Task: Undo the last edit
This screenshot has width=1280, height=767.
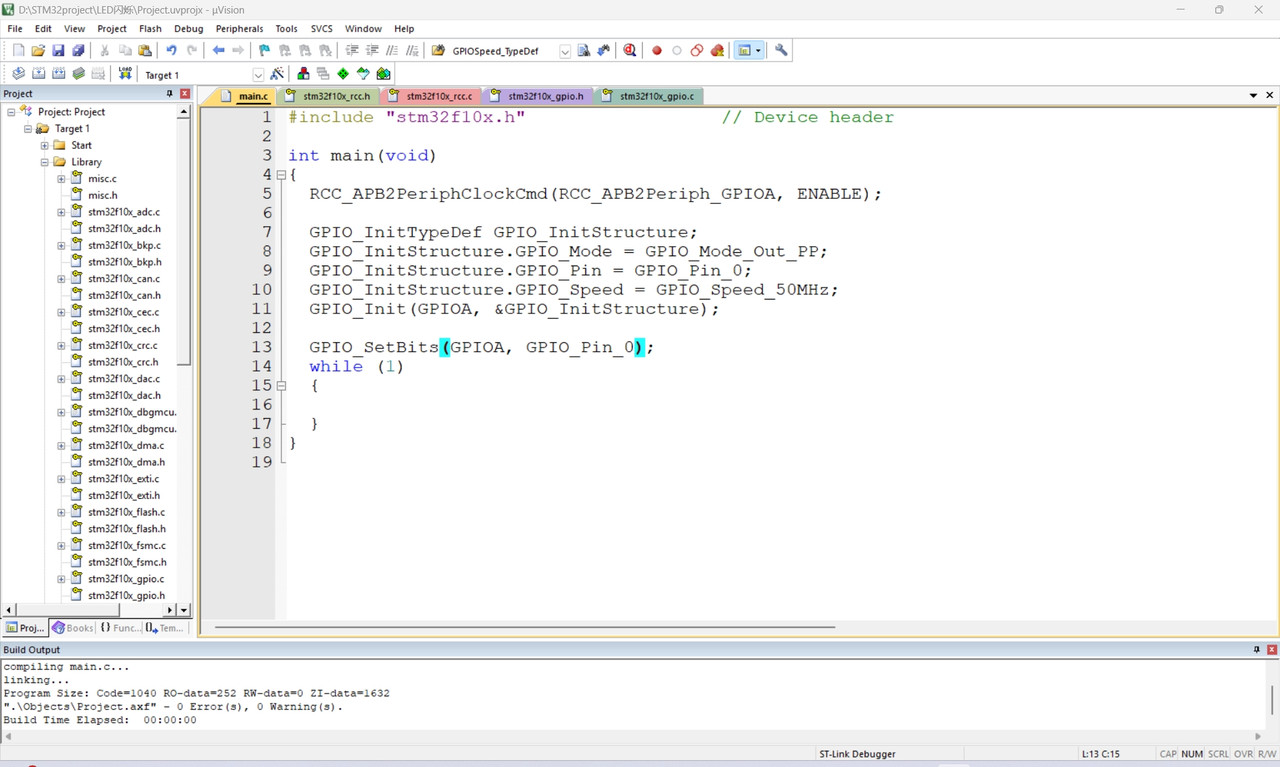Action: (171, 50)
